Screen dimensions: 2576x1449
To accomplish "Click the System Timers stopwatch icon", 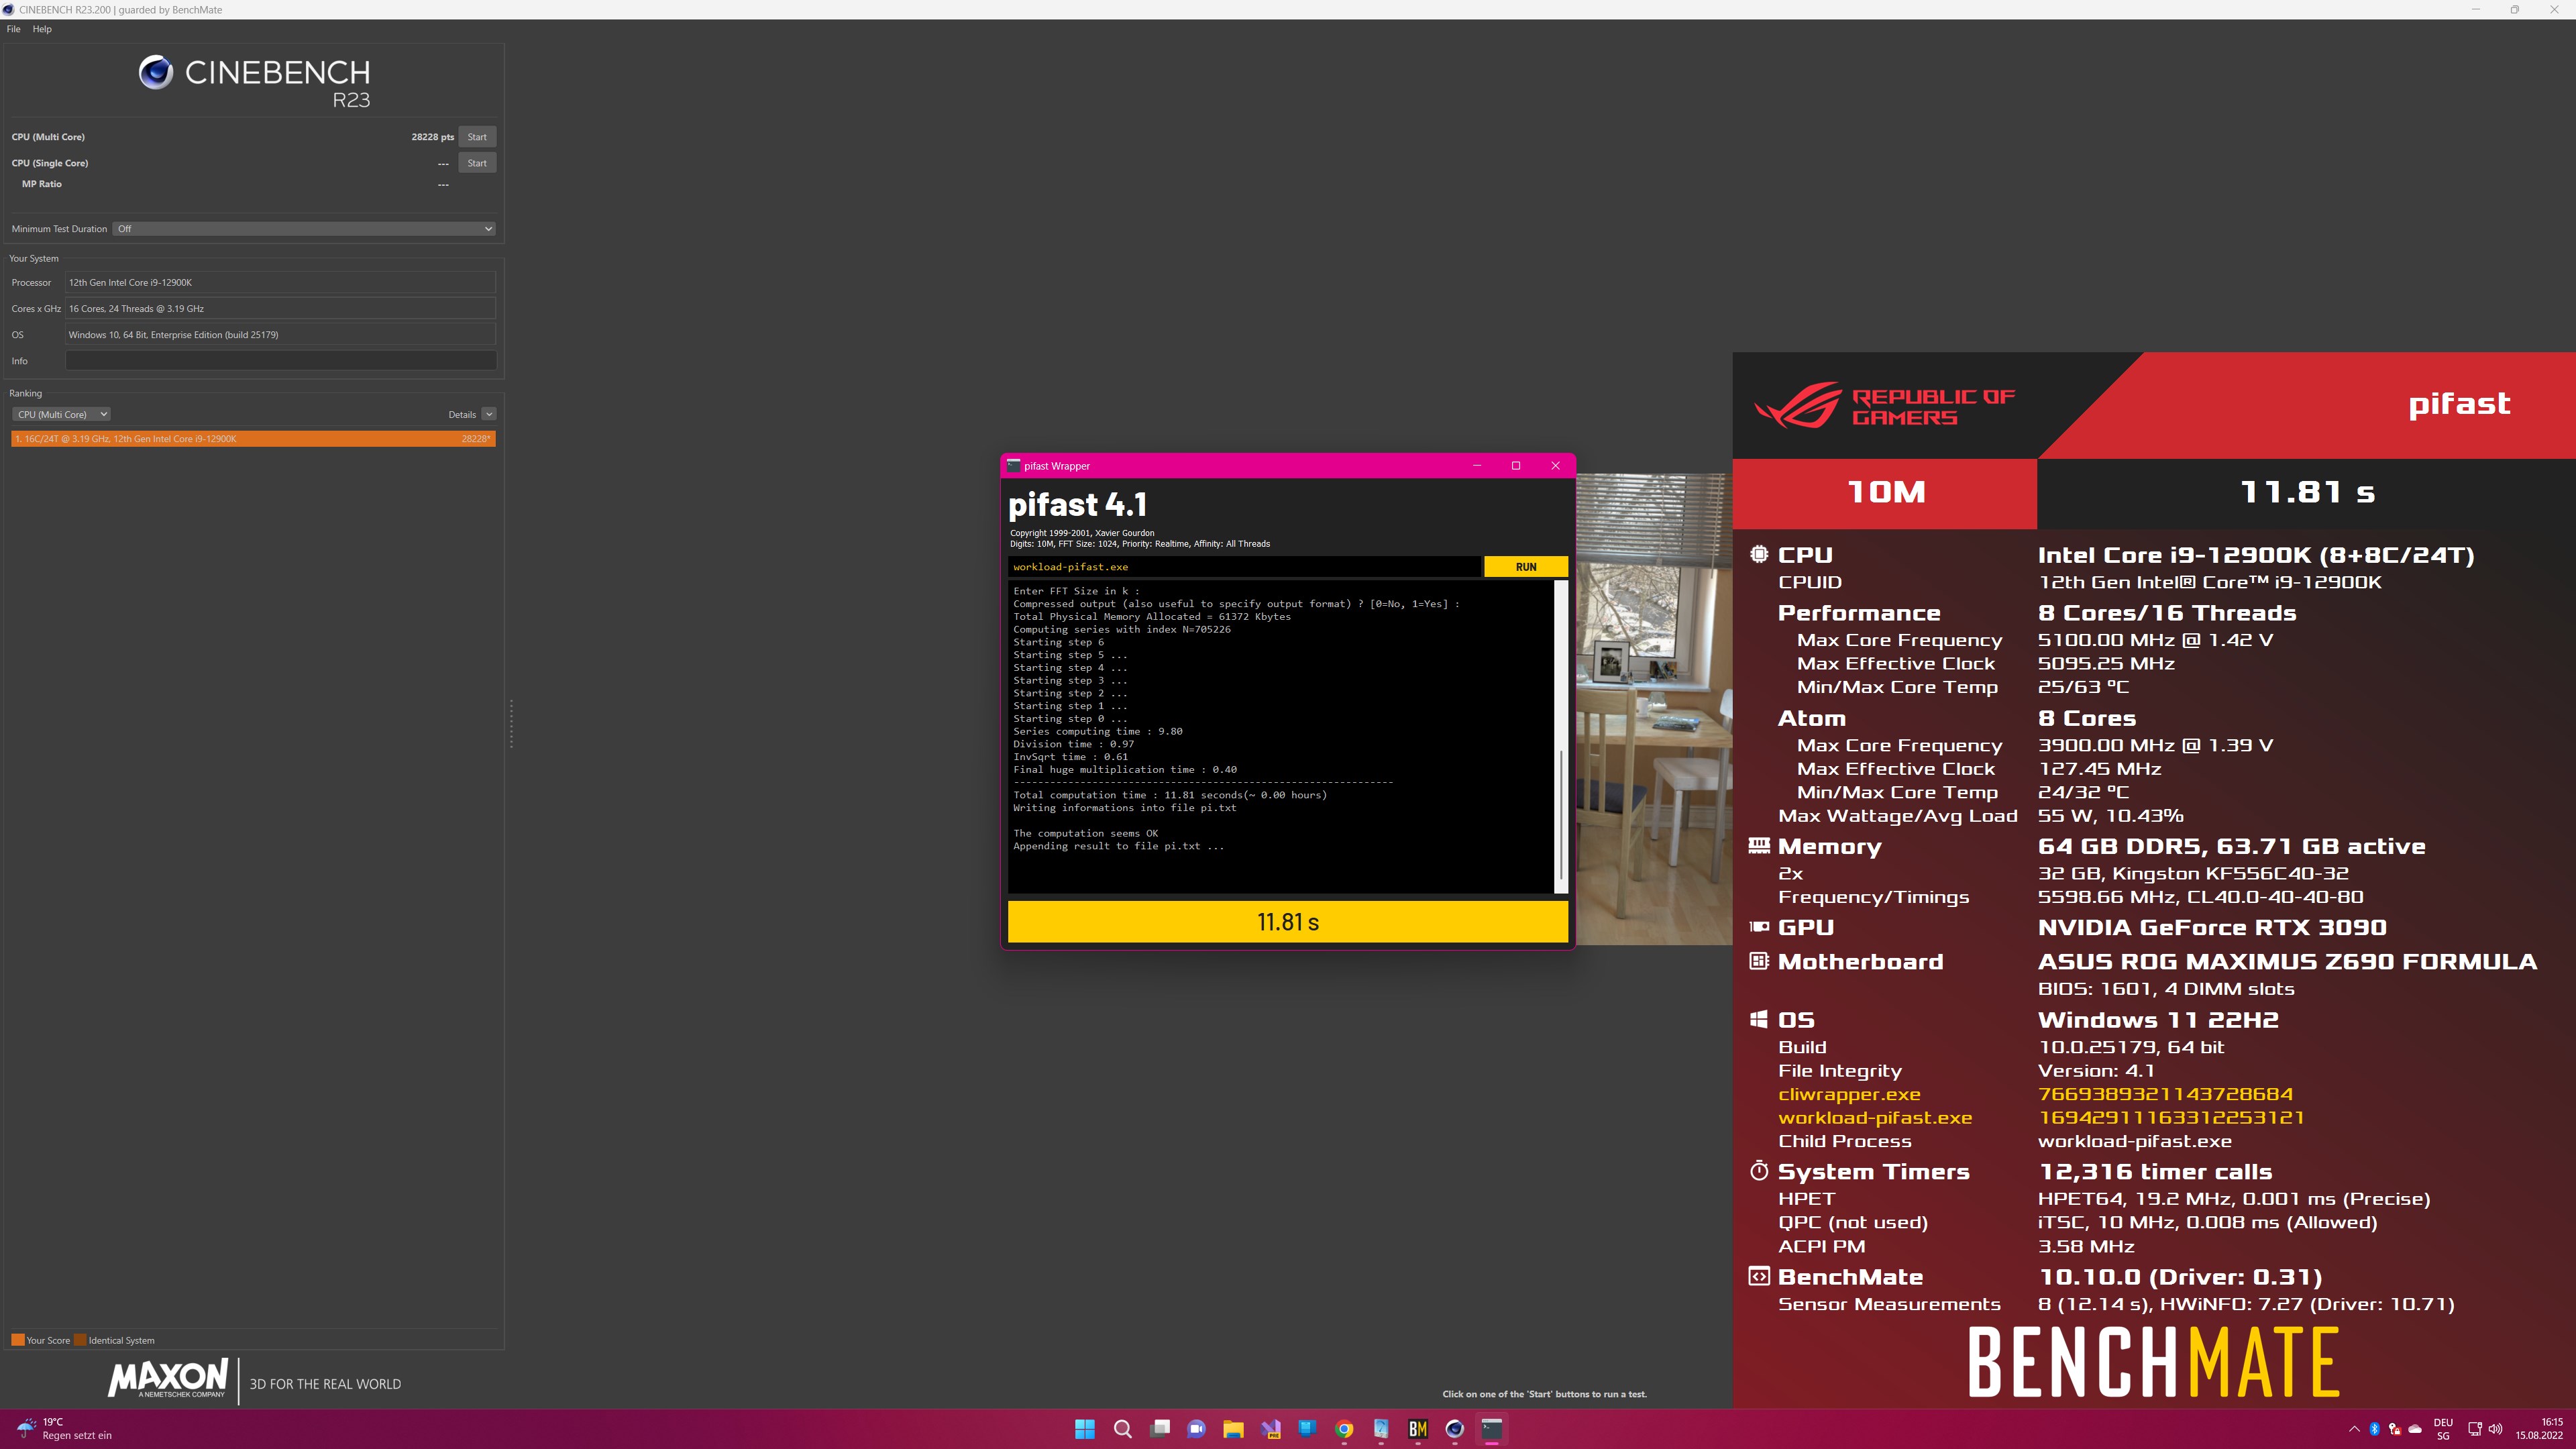I will click(1759, 1170).
